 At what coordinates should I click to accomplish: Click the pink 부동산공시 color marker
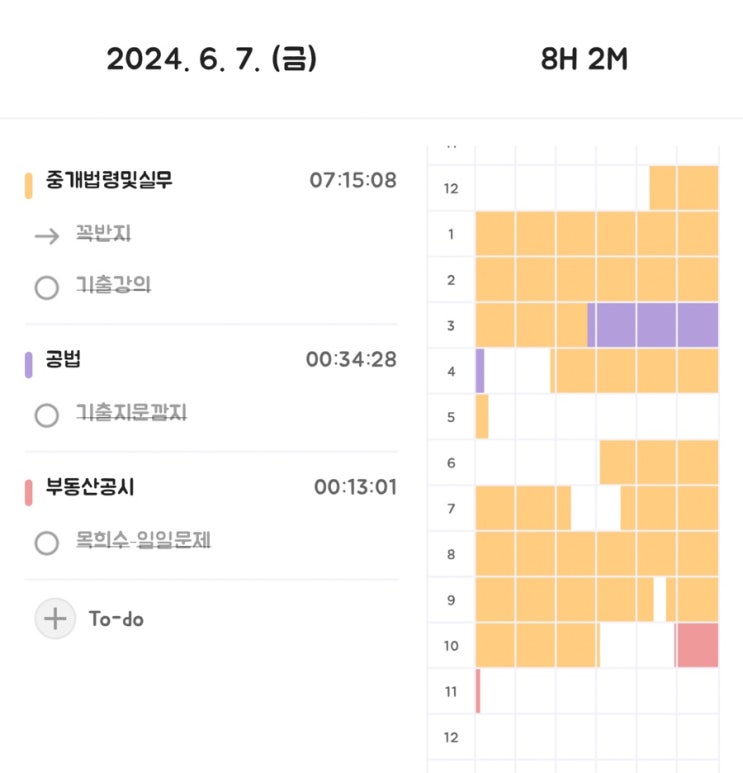[x=29, y=490]
